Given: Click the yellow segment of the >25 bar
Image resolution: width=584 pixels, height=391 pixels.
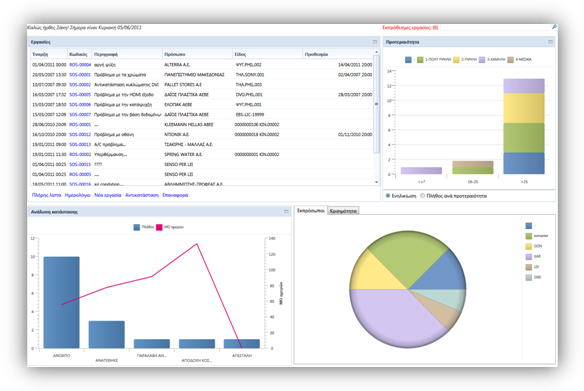Looking at the screenshot, I should pos(524,108).
